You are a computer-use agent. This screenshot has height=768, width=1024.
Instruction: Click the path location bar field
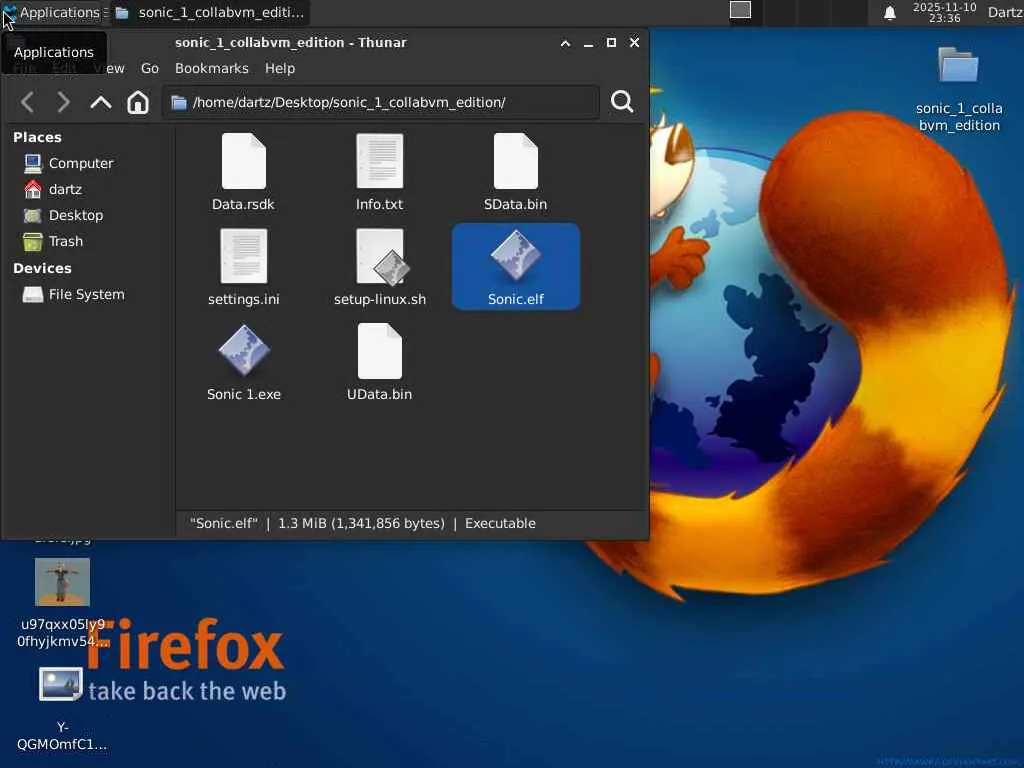[x=381, y=102]
